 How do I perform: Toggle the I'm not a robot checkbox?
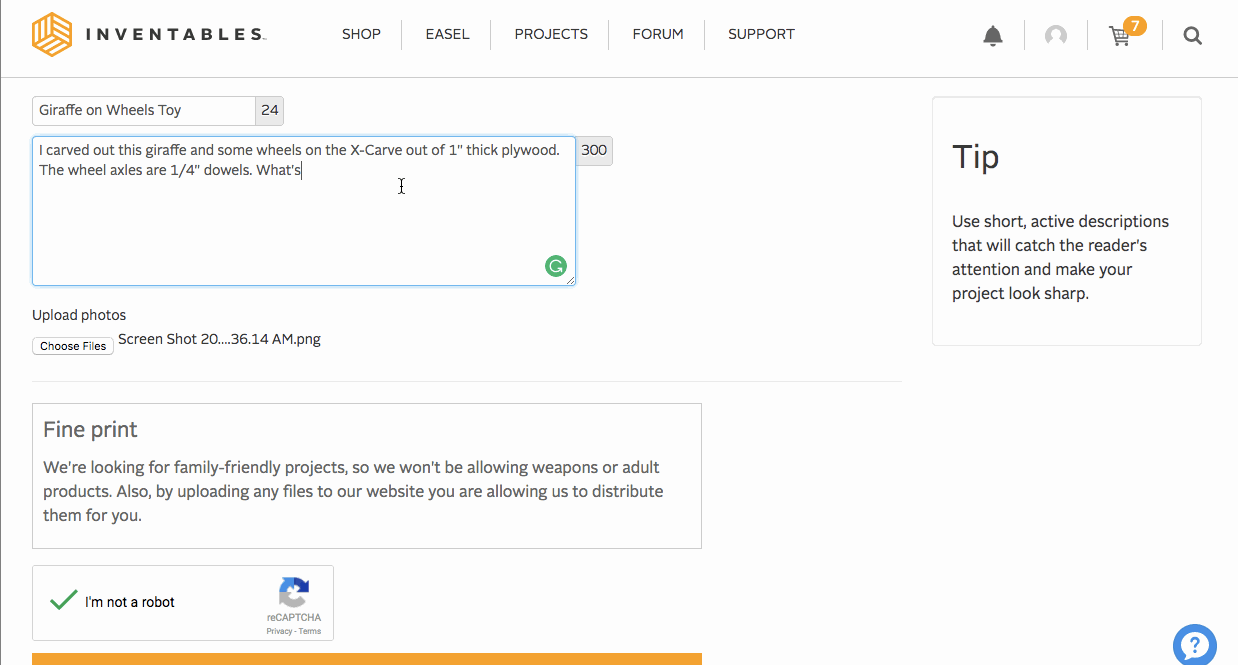(x=64, y=601)
